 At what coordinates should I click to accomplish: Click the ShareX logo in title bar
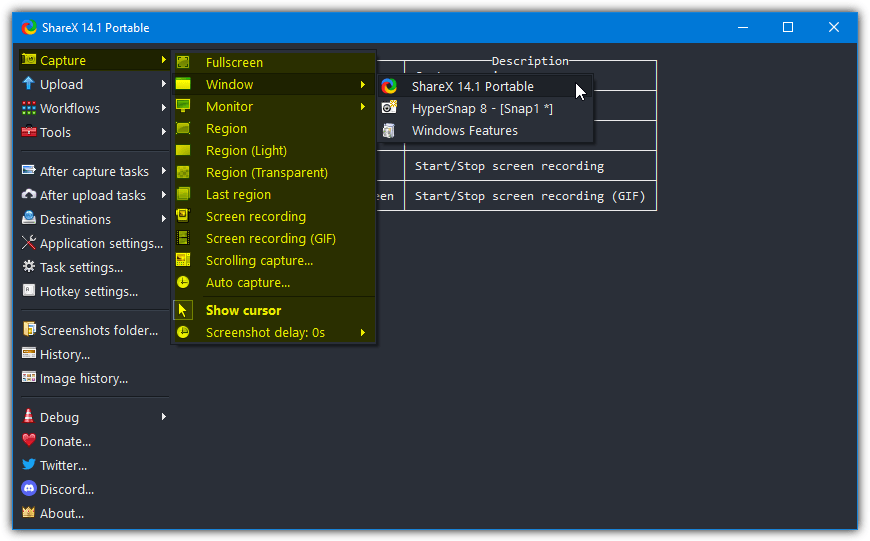coord(29,27)
